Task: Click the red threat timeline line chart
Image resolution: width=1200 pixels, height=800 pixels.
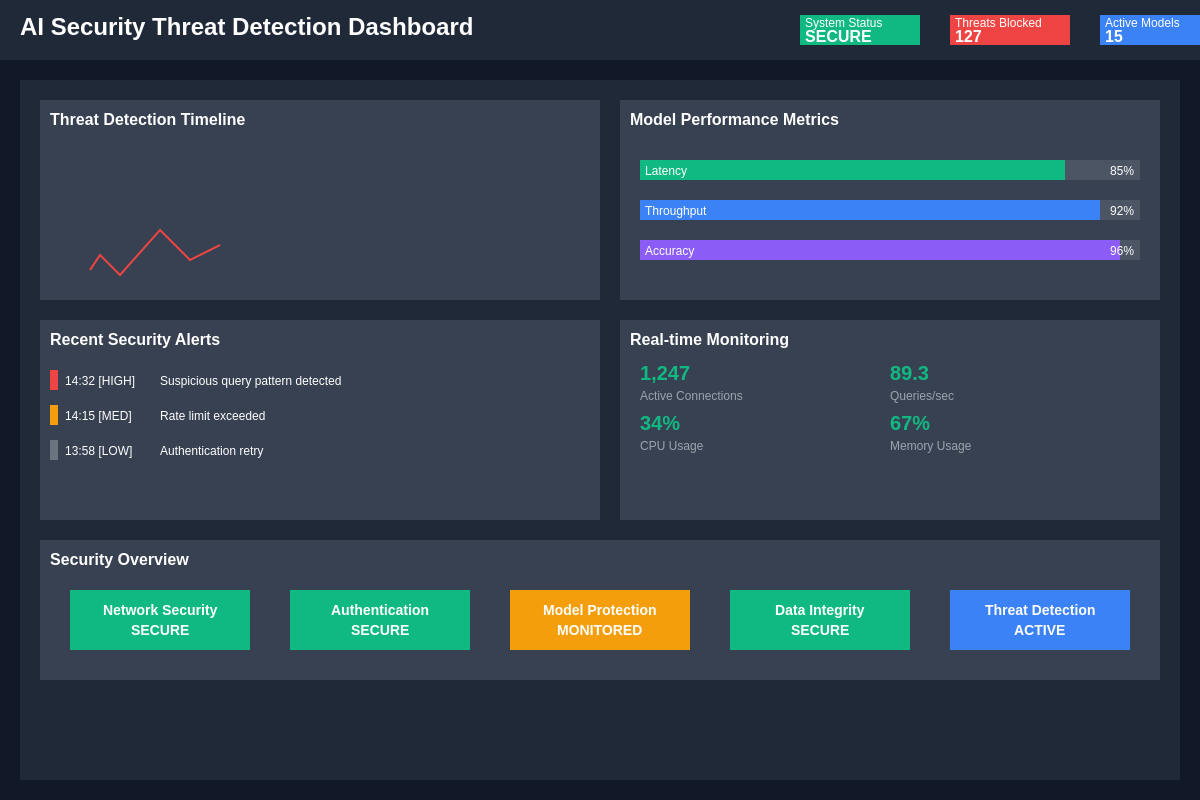Action: pos(160,232)
